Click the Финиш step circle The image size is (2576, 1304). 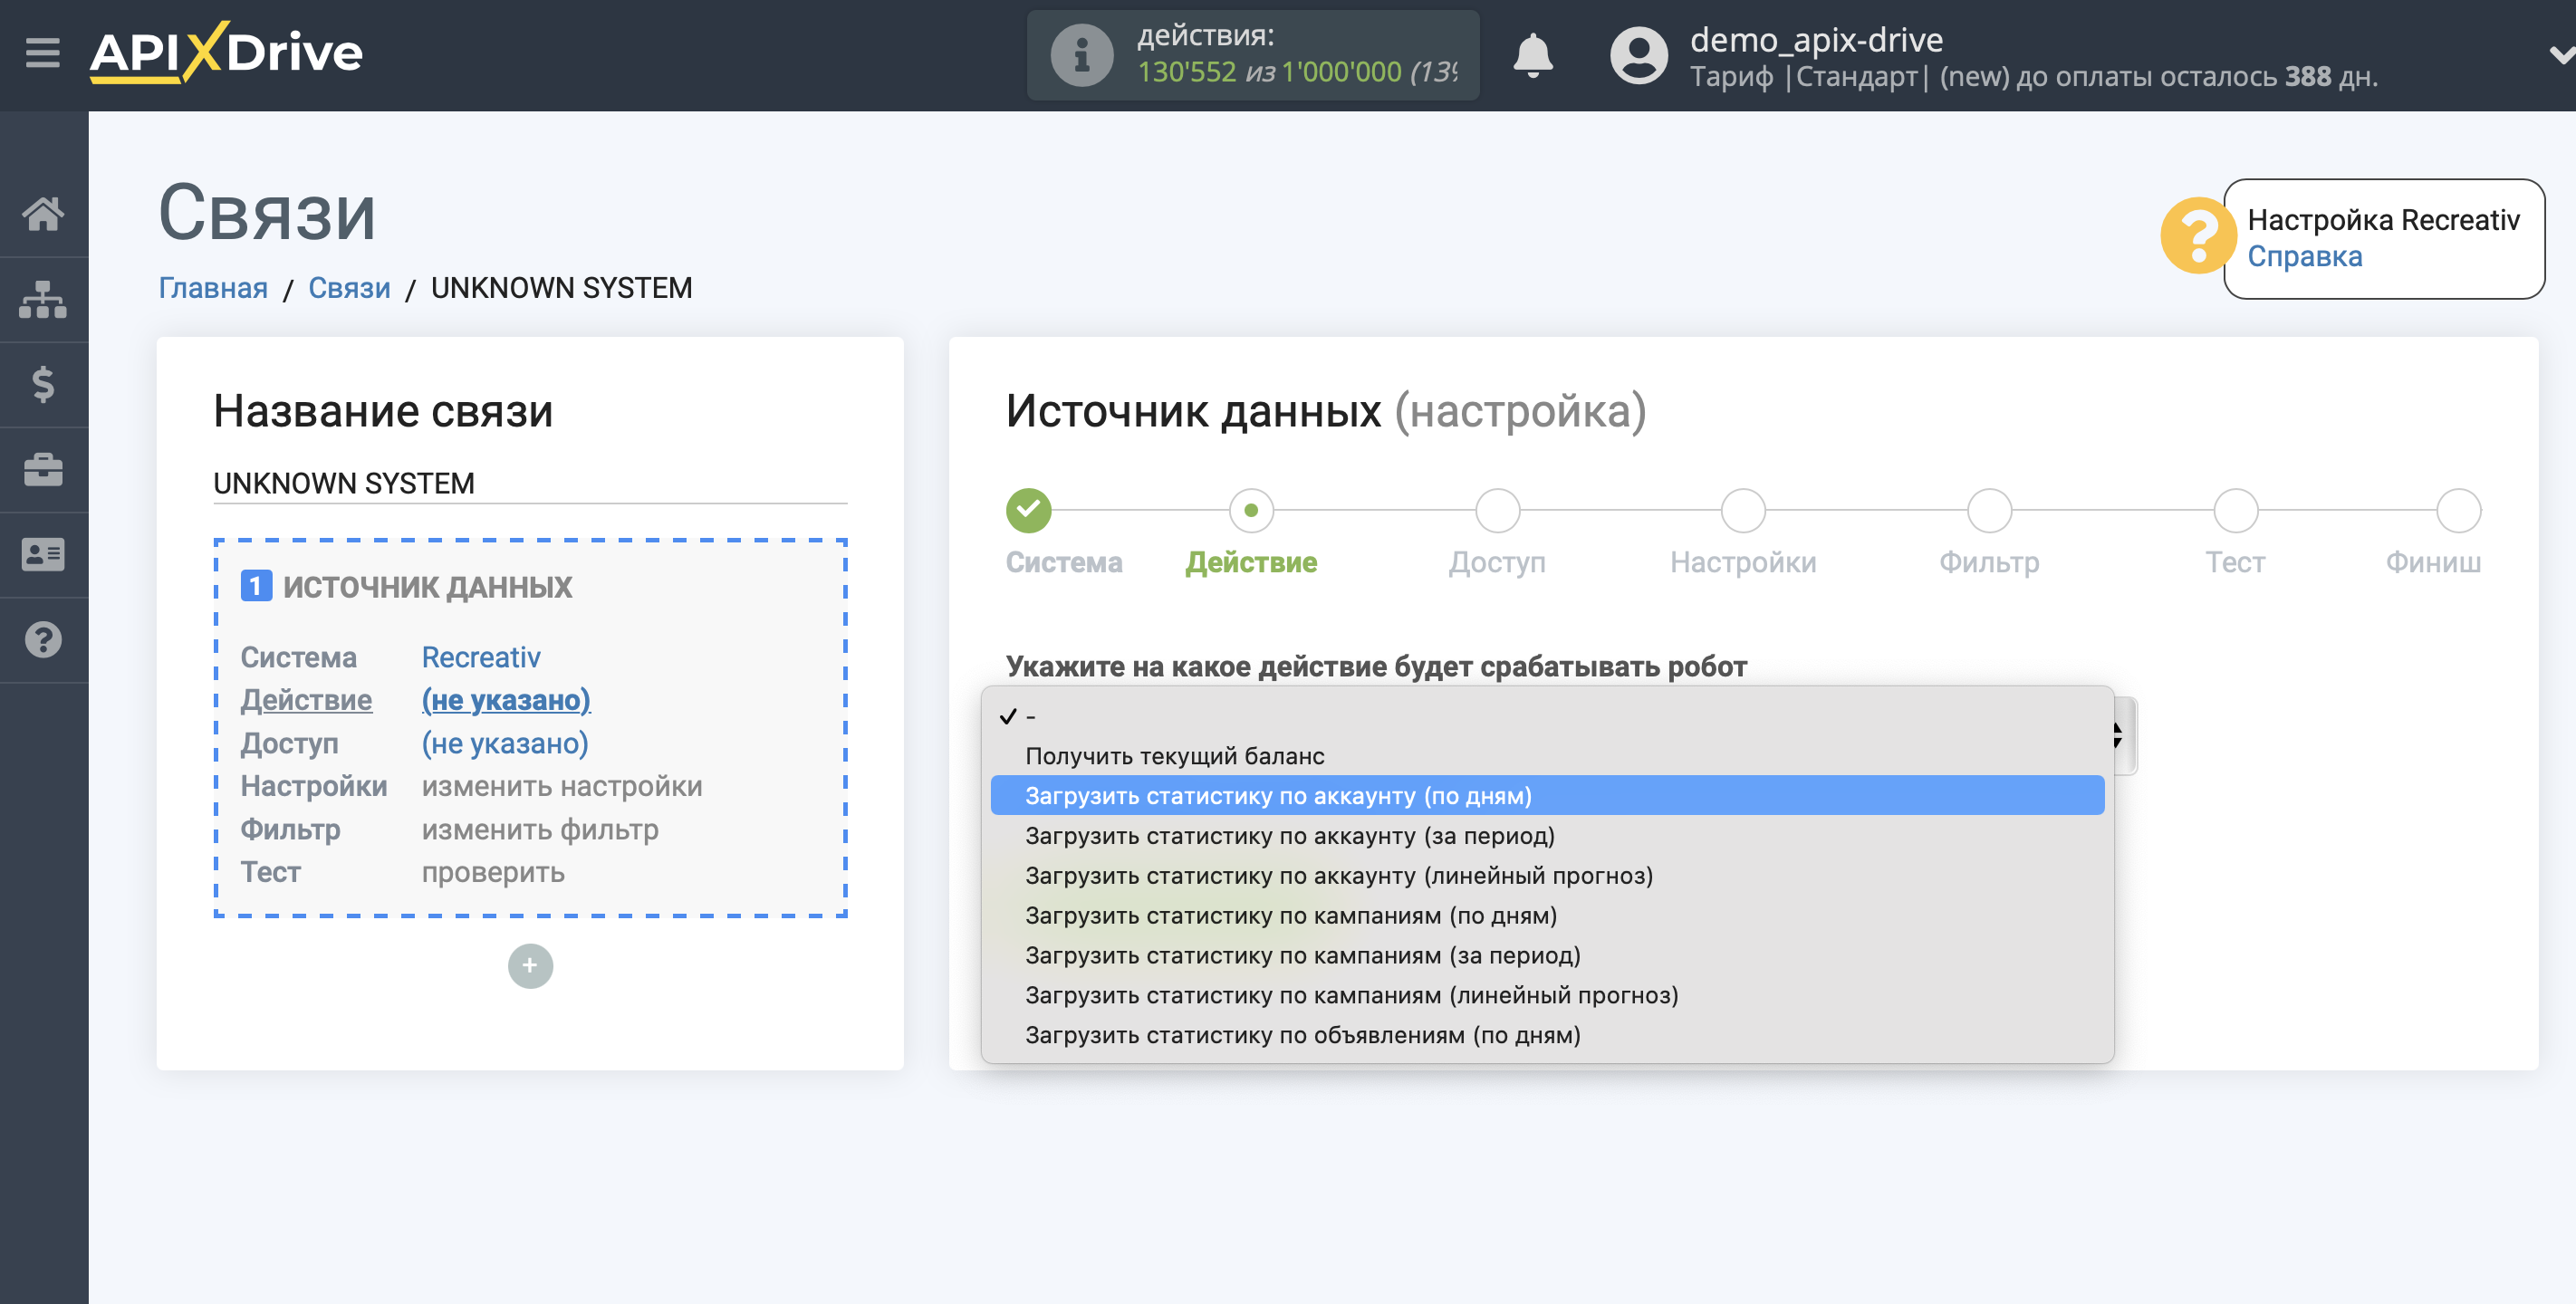click(x=2458, y=510)
